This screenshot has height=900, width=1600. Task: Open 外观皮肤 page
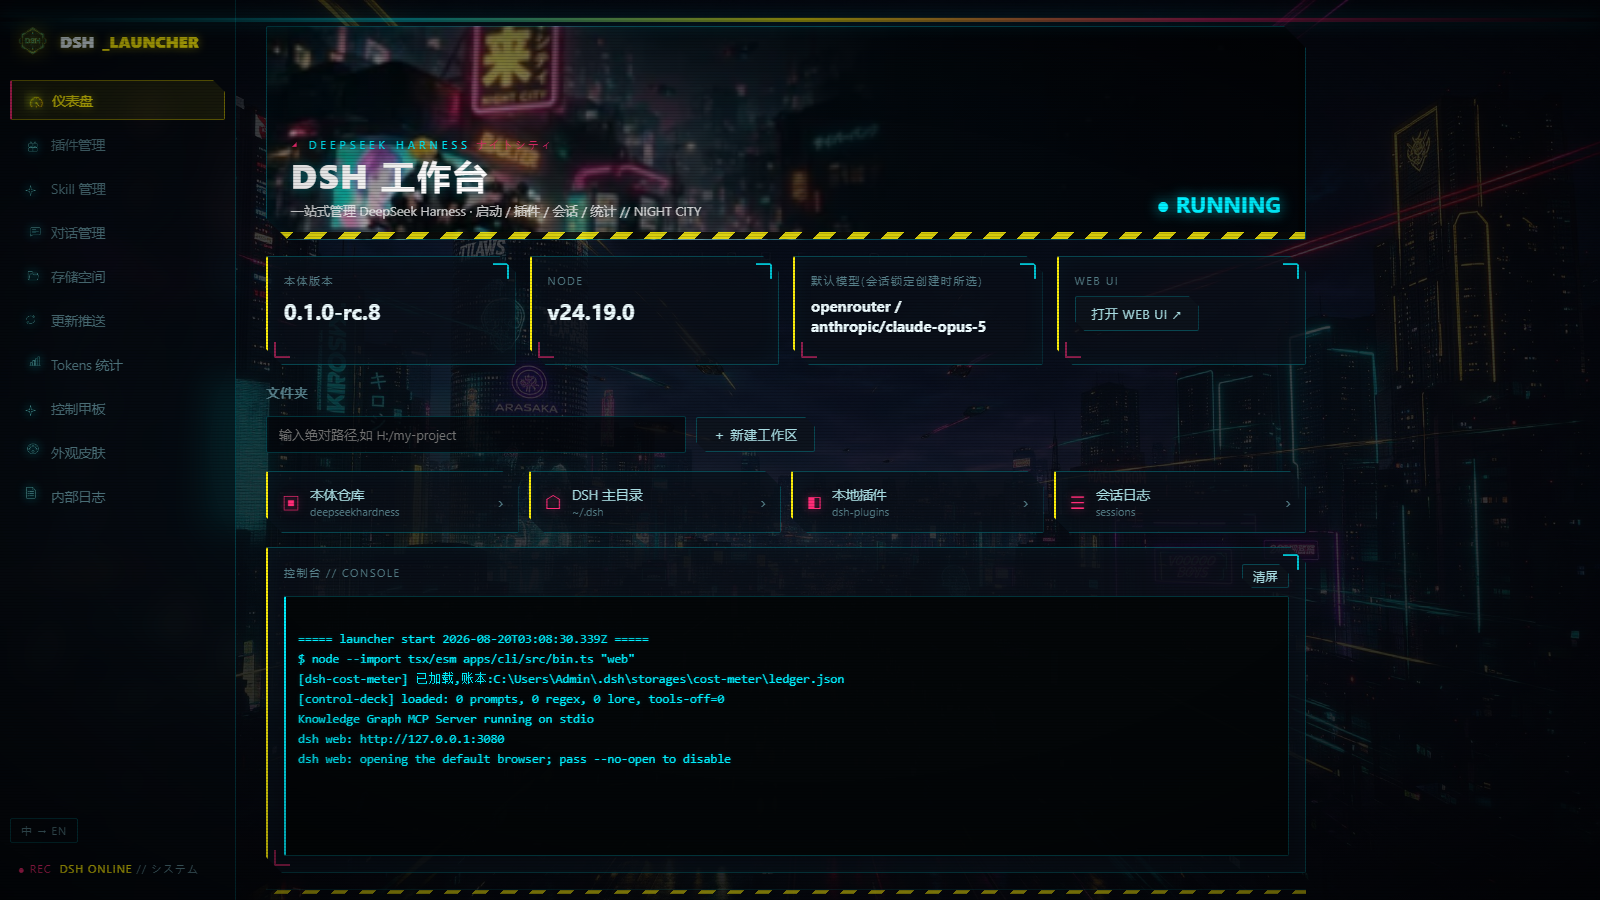tap(117, 453)
